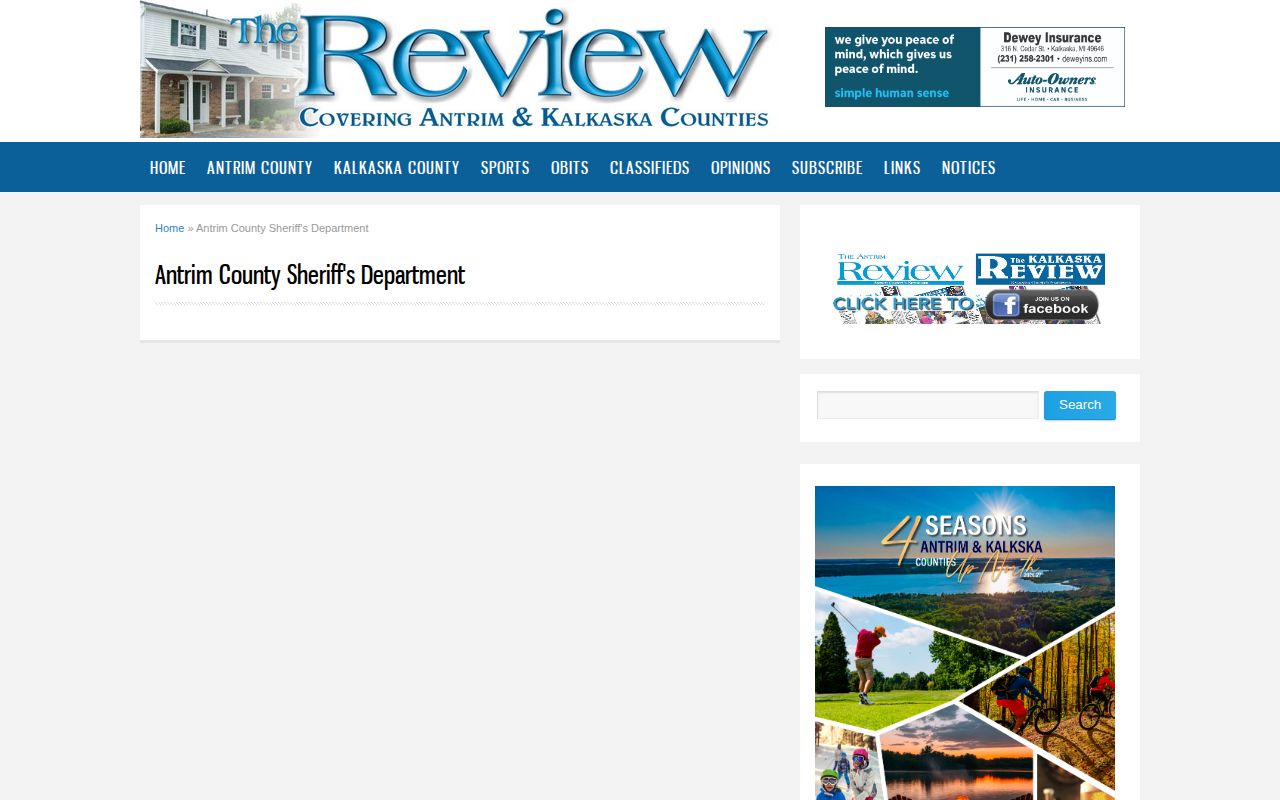The width and height of the screenshot is (1280, 800).
Task: Go to Antrim County section
Action: [260, 167]
